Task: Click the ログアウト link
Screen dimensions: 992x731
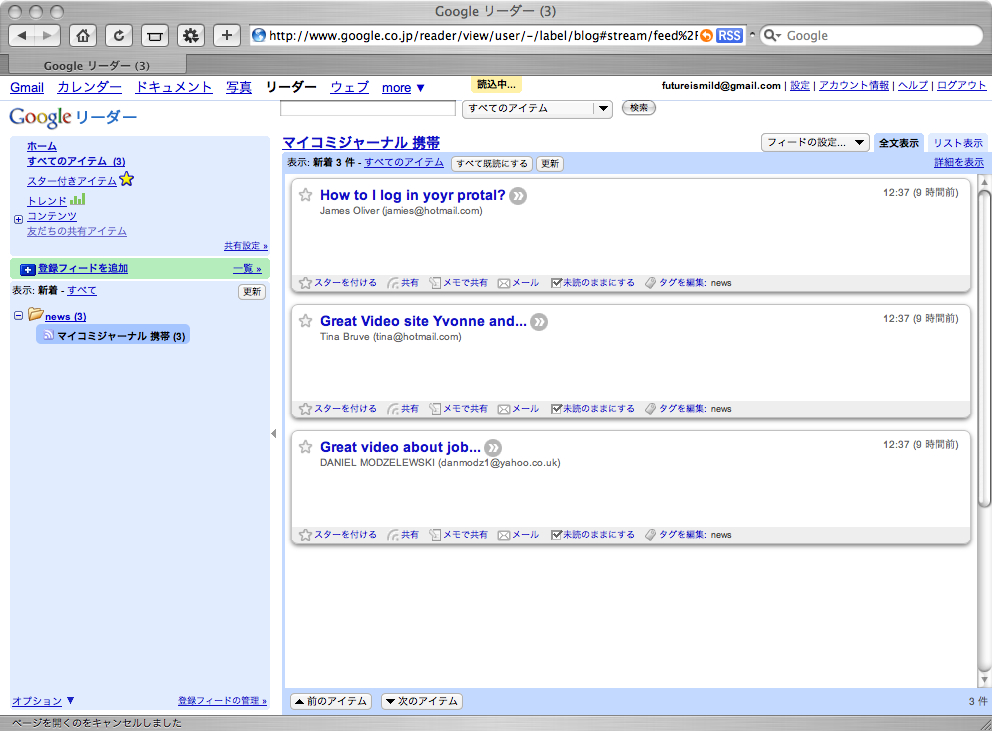Action: coord(961,85)
